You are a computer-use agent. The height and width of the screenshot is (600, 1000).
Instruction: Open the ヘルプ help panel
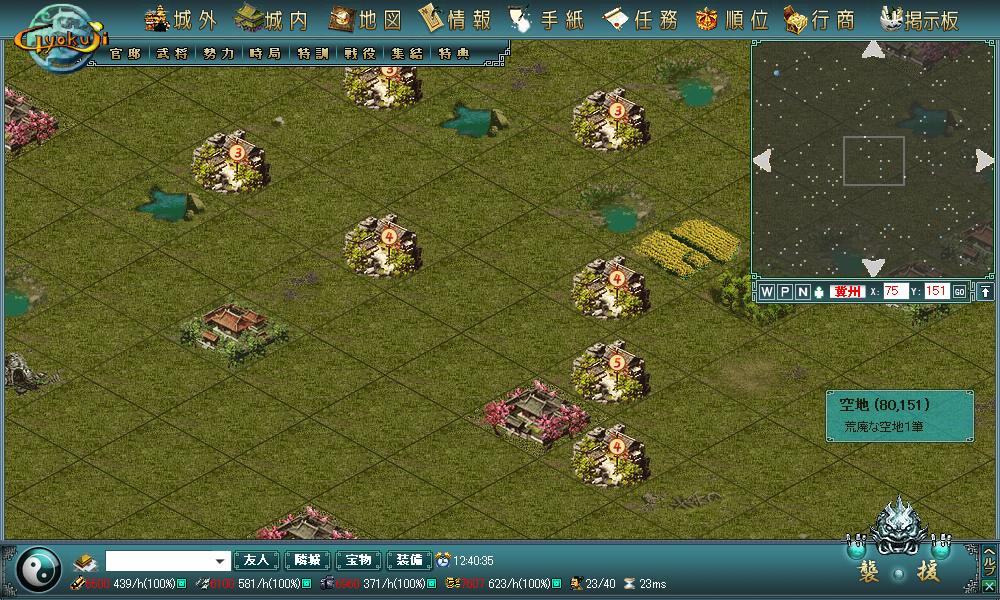tap(989, 560)
